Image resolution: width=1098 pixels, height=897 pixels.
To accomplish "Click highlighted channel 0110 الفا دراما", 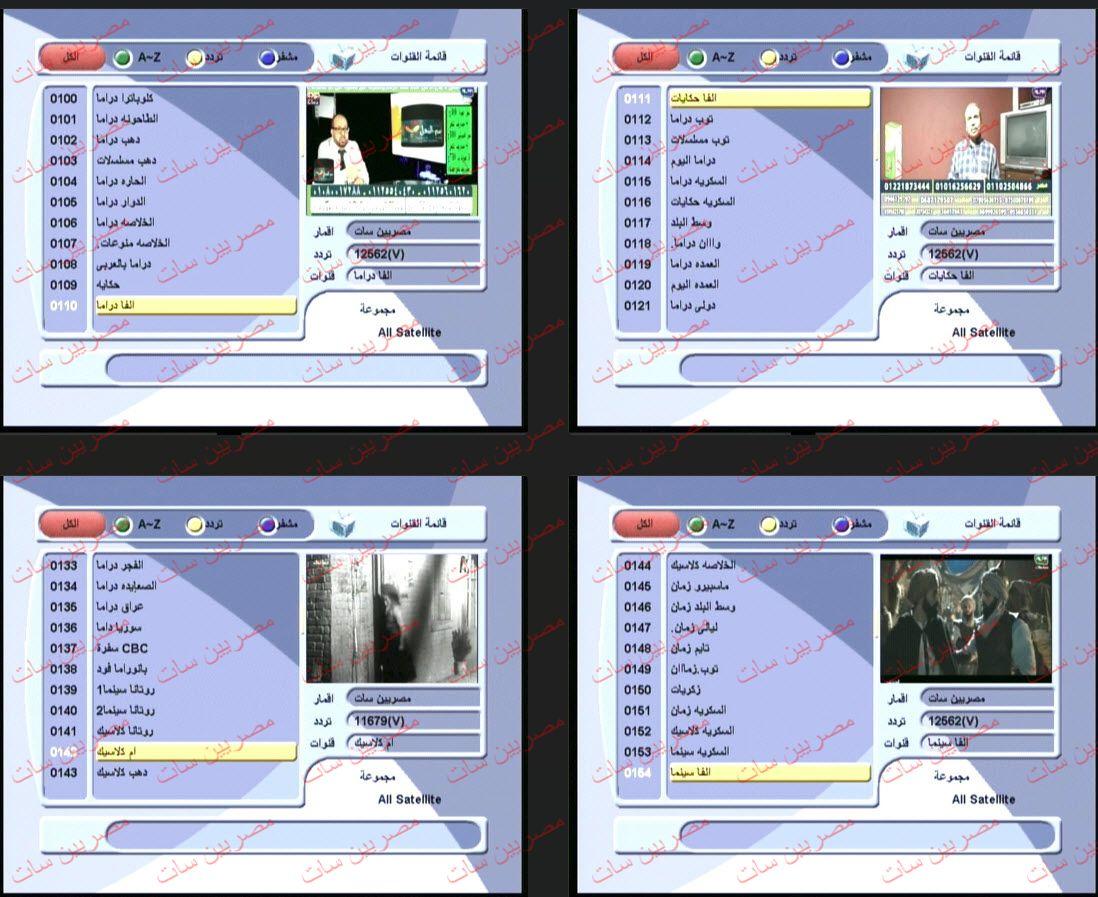I will coord(195,305).
